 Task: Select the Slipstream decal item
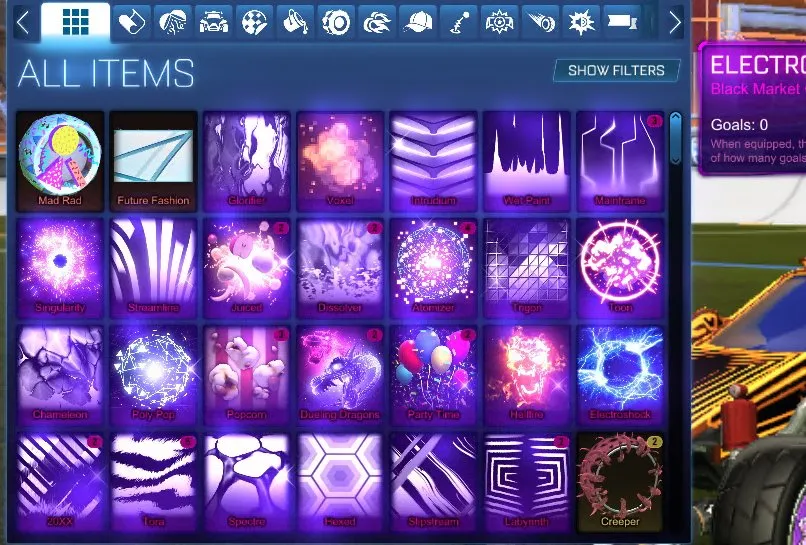[433, 482]
